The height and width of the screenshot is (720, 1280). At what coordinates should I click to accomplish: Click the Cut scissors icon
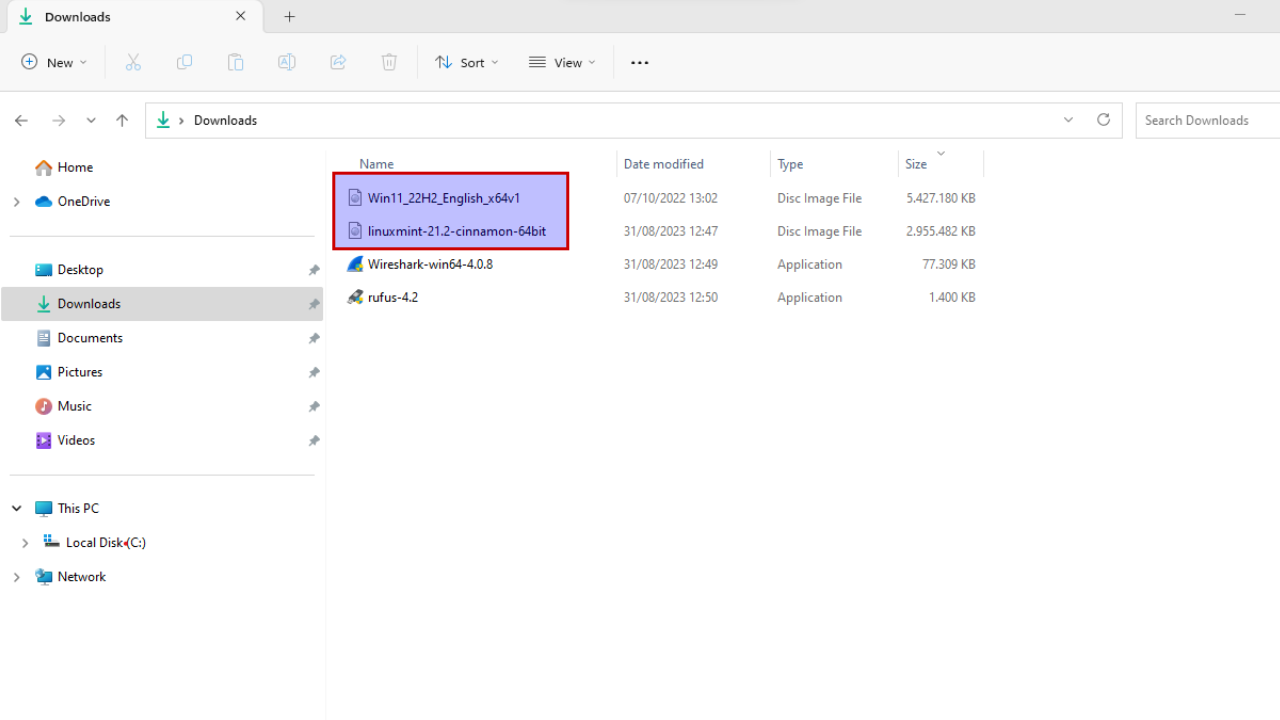pyautogui.click(x=133, y=62)
